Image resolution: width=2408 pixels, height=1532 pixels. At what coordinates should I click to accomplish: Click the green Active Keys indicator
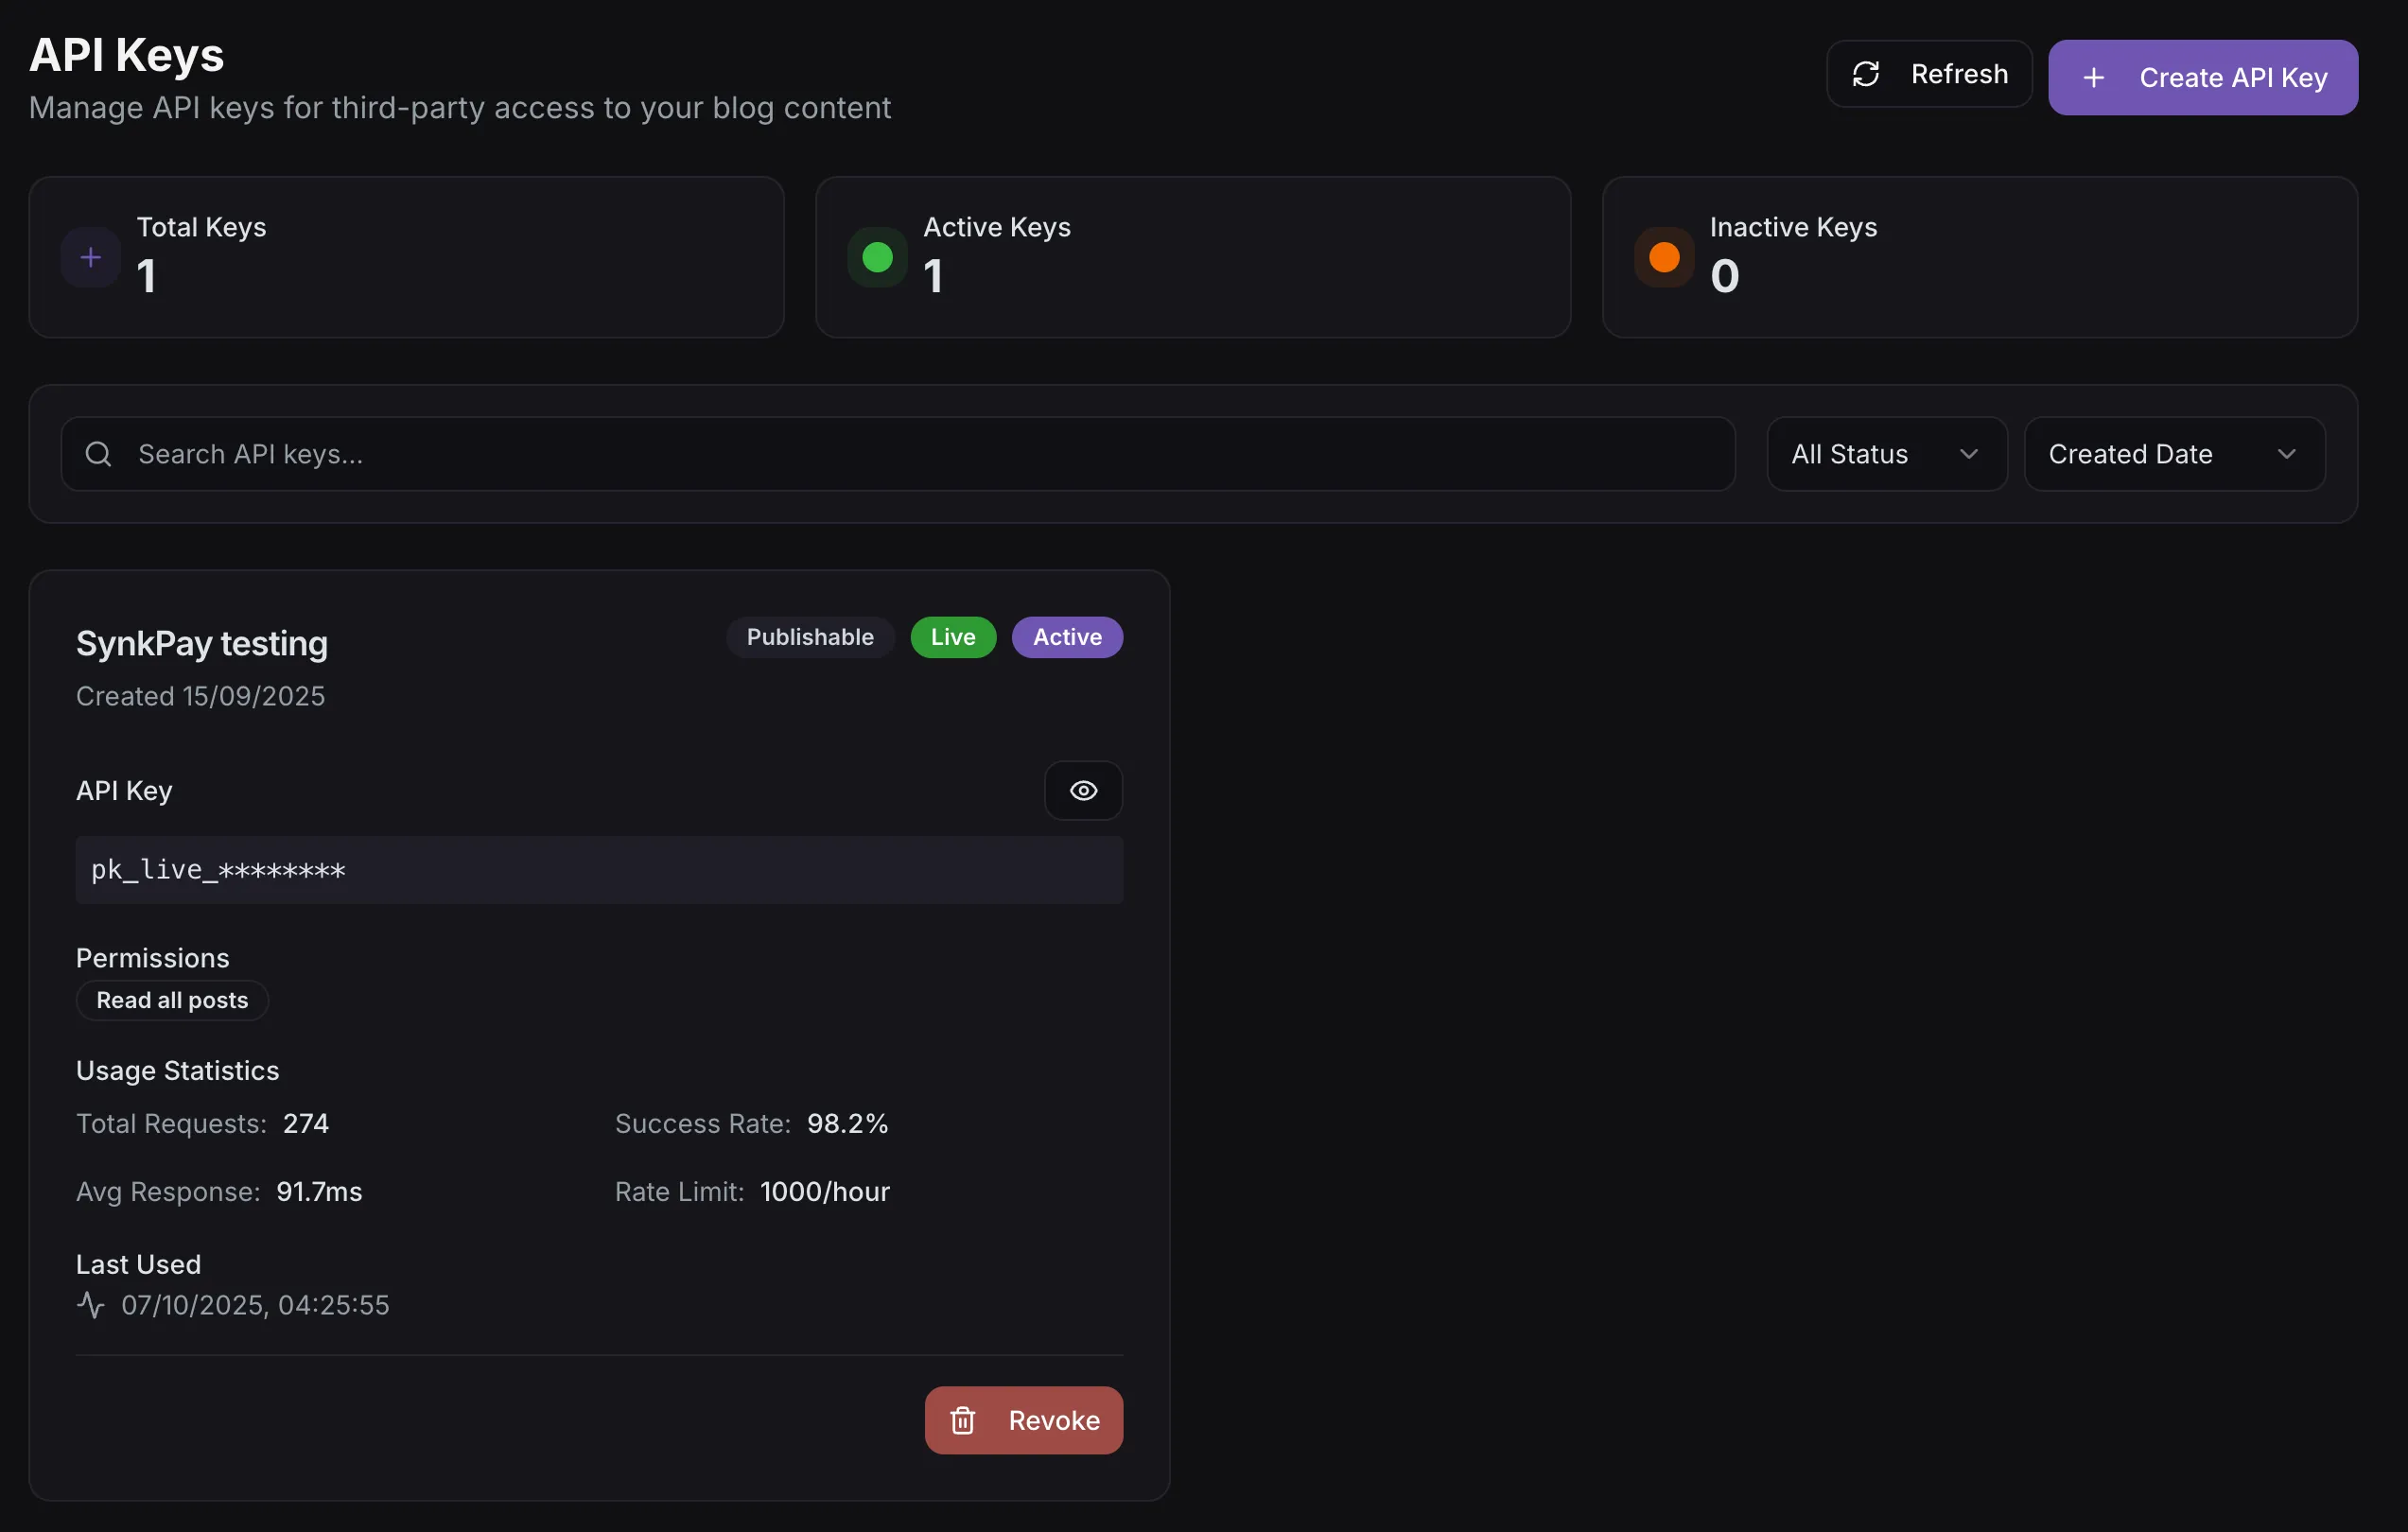(877, 258)
